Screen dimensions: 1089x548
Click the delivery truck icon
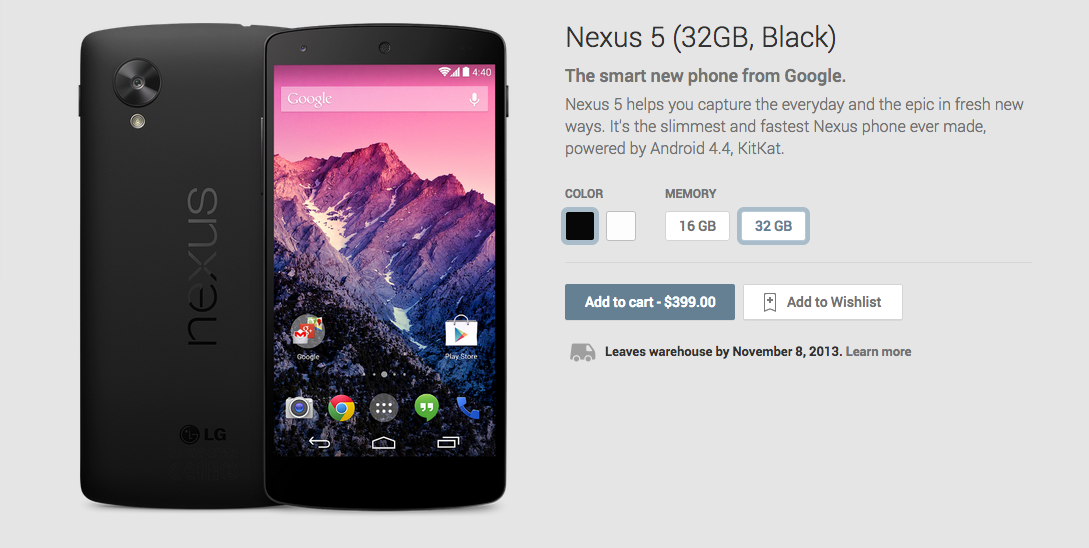(x=583, y=352)
